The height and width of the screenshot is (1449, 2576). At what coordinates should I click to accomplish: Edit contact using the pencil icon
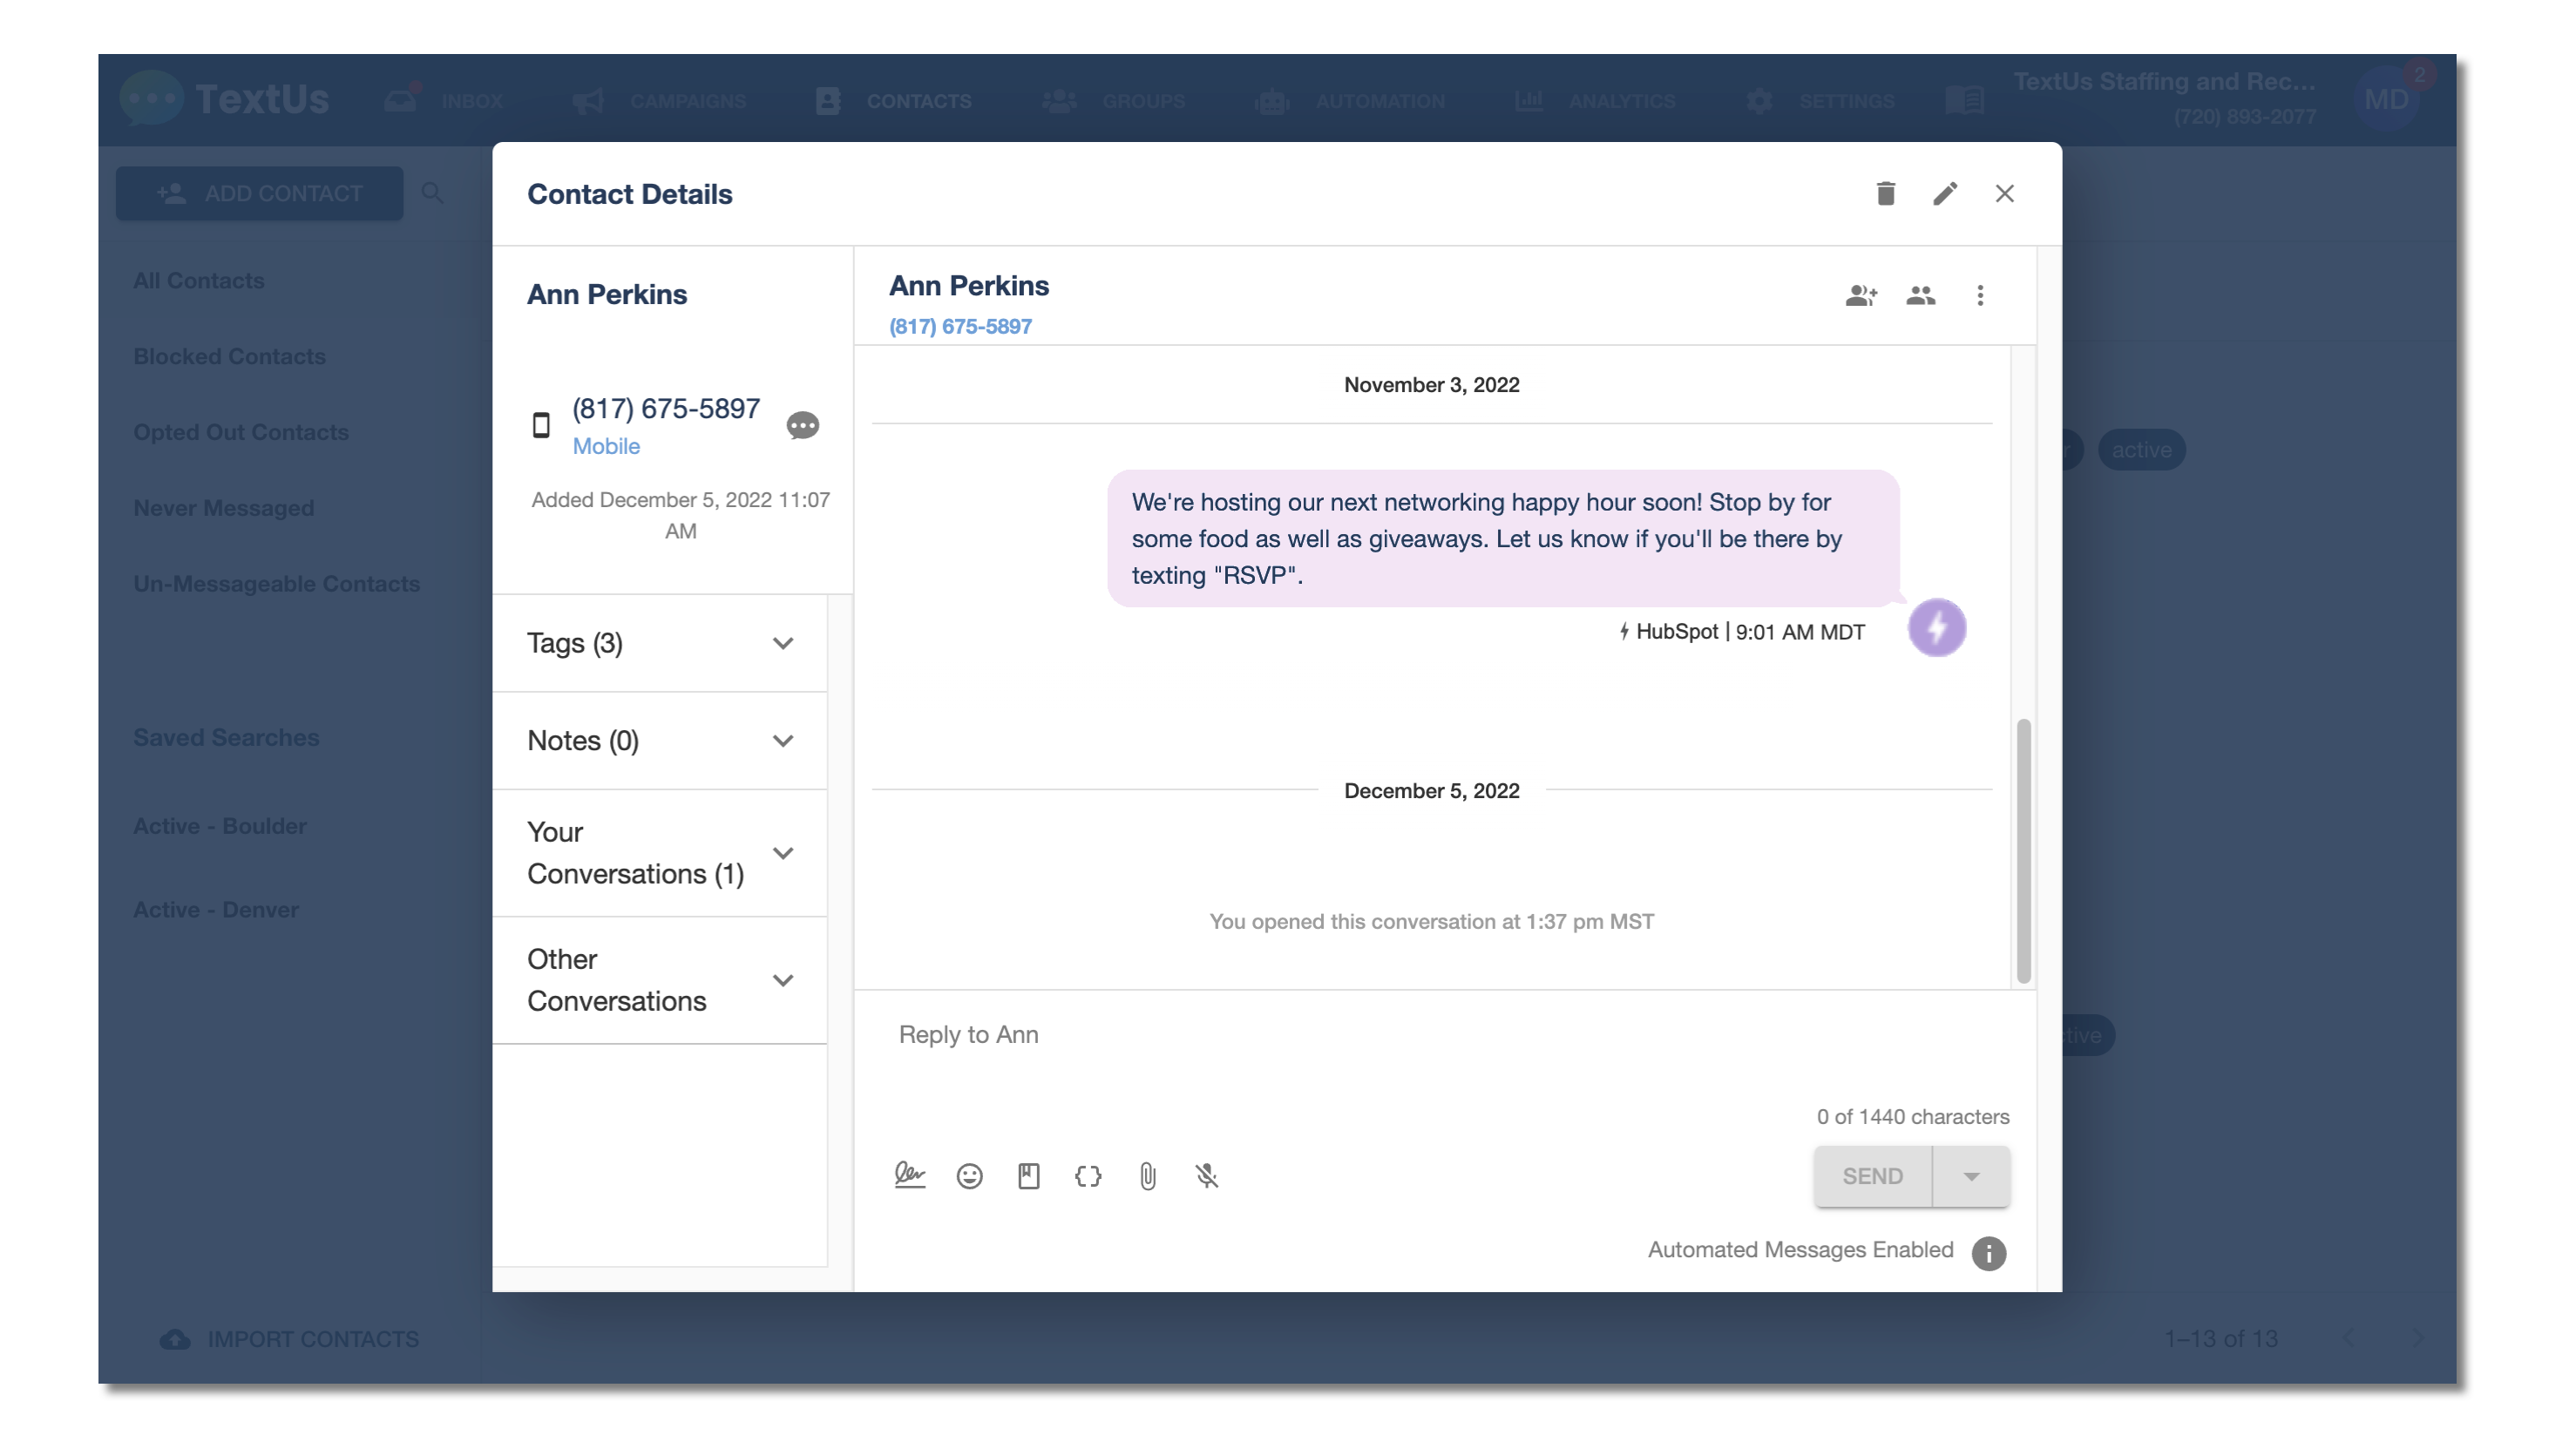coord(1944,193)
